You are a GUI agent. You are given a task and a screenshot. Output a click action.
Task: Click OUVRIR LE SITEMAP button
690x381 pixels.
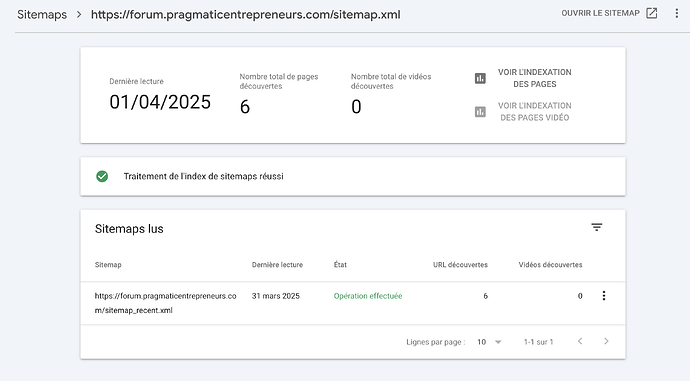point(609,13)
